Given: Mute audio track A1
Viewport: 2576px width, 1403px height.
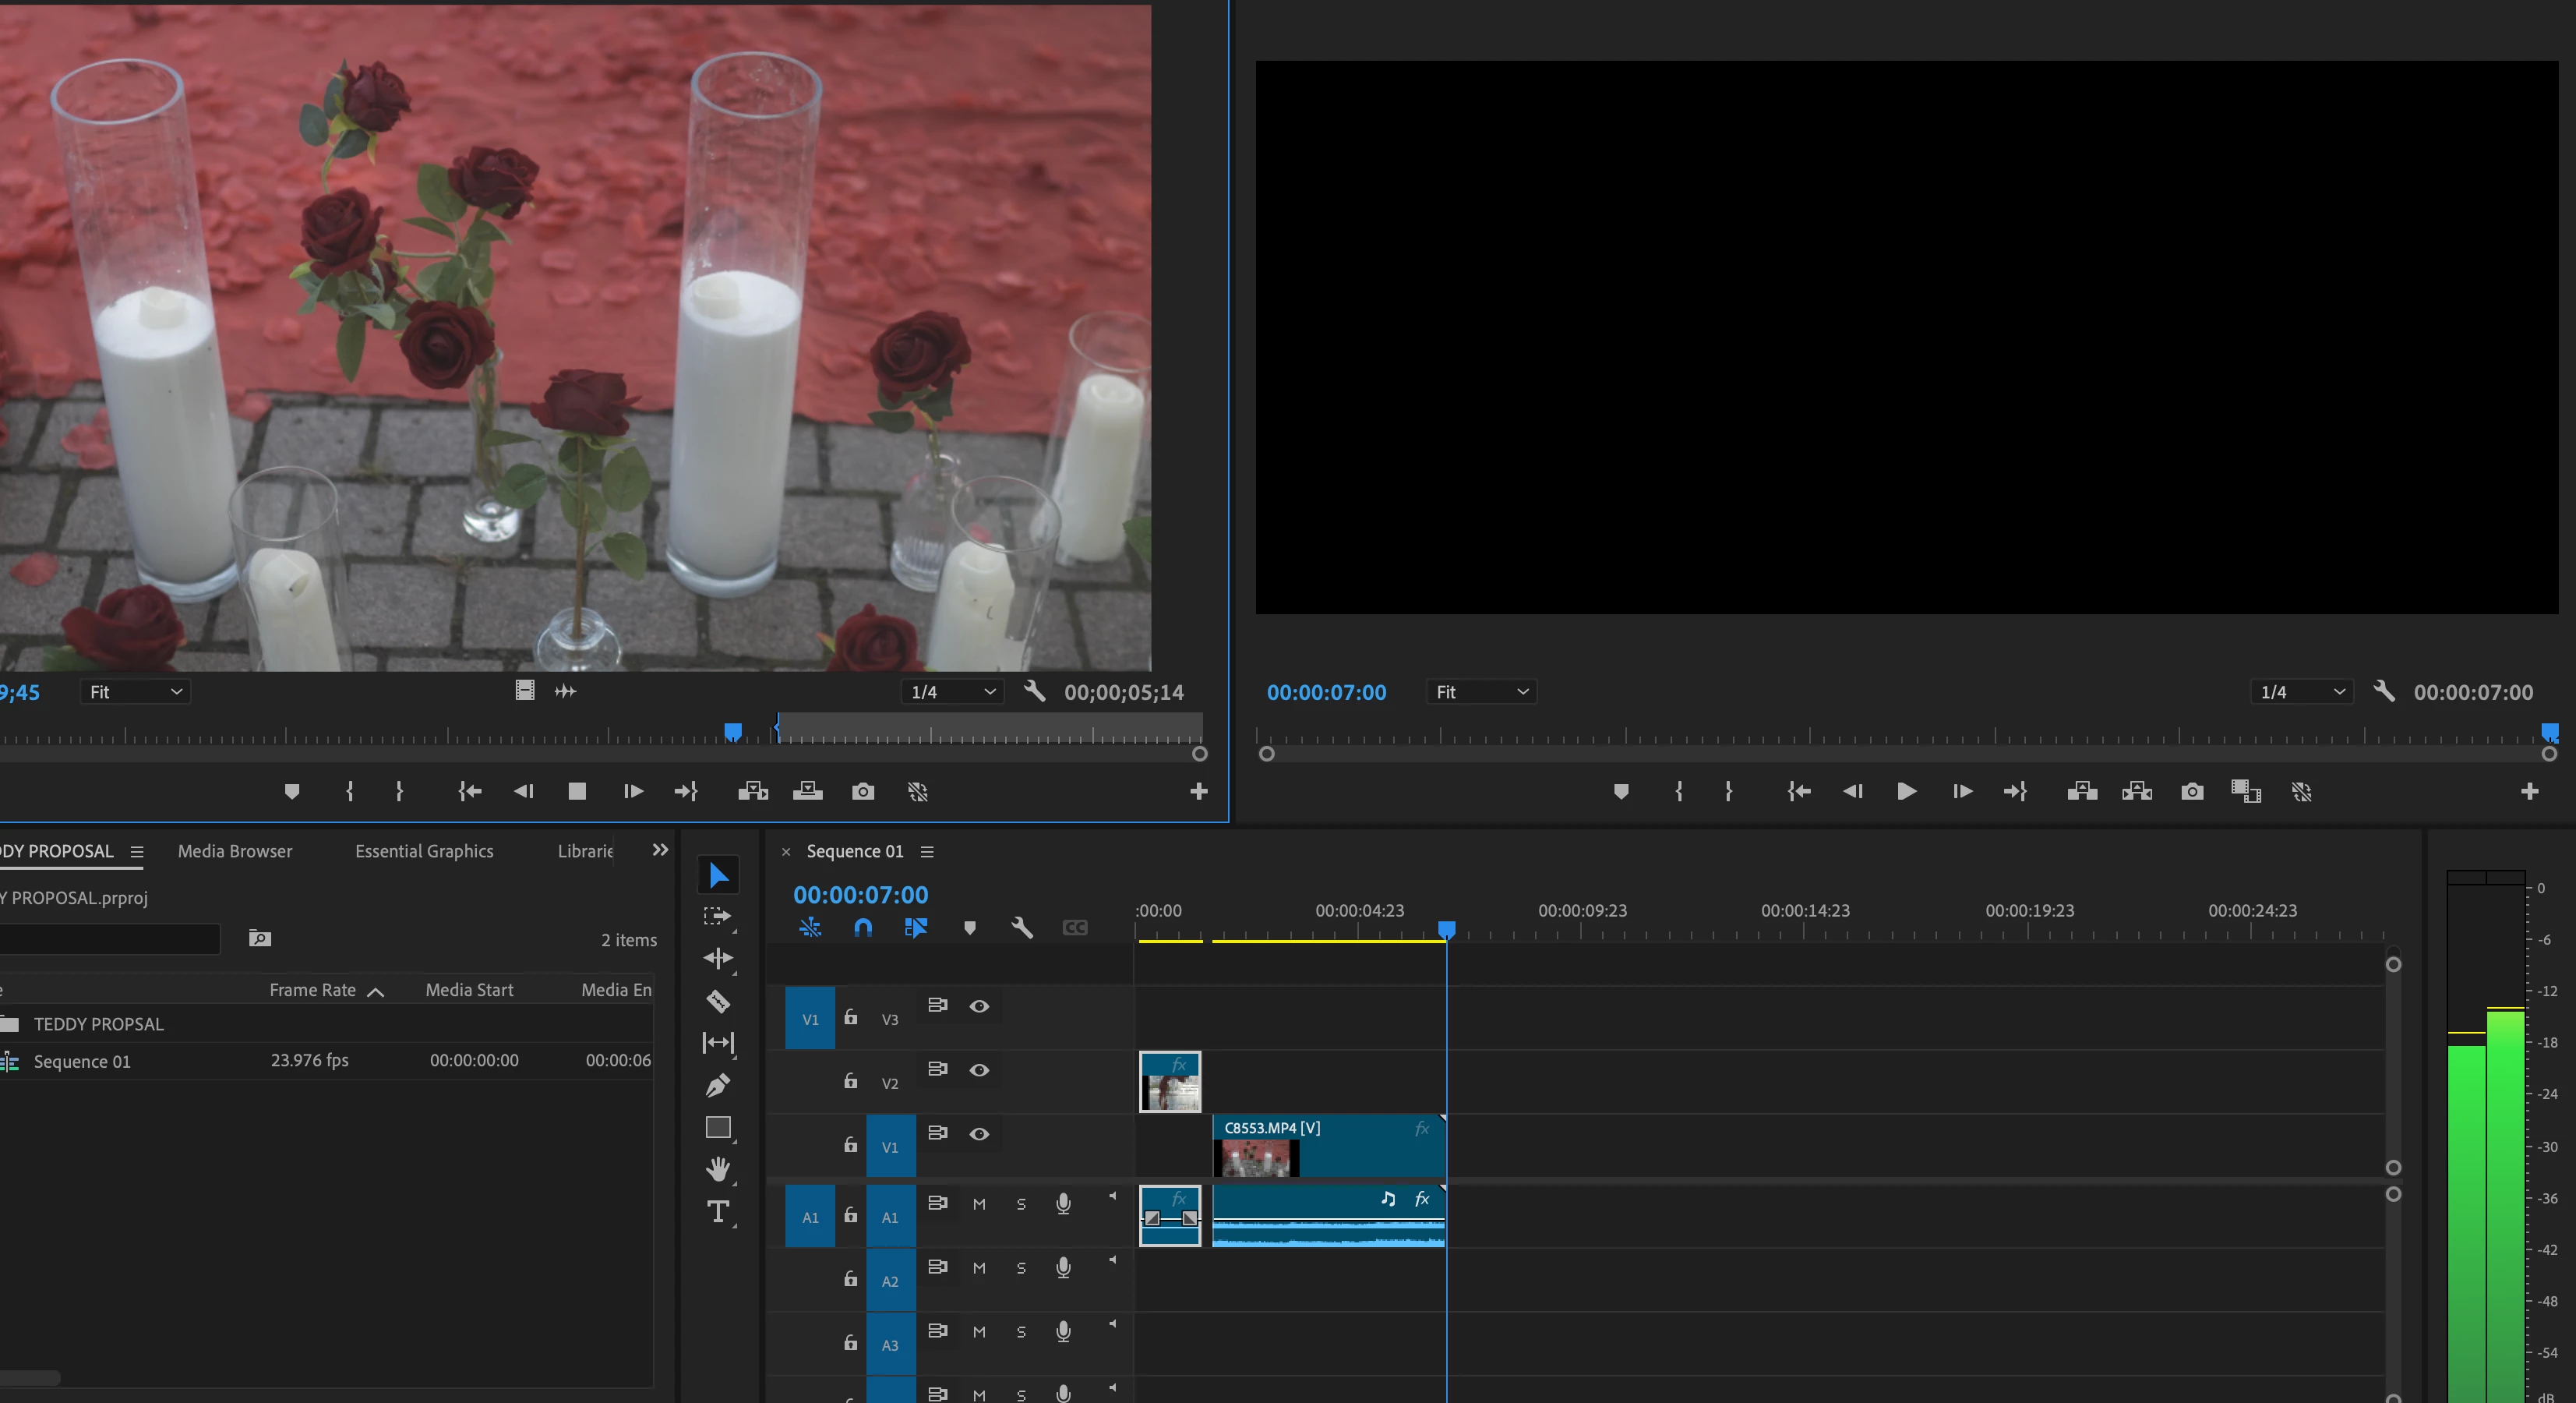Looking at the screenshot, I should click(x=979, y=1204).
